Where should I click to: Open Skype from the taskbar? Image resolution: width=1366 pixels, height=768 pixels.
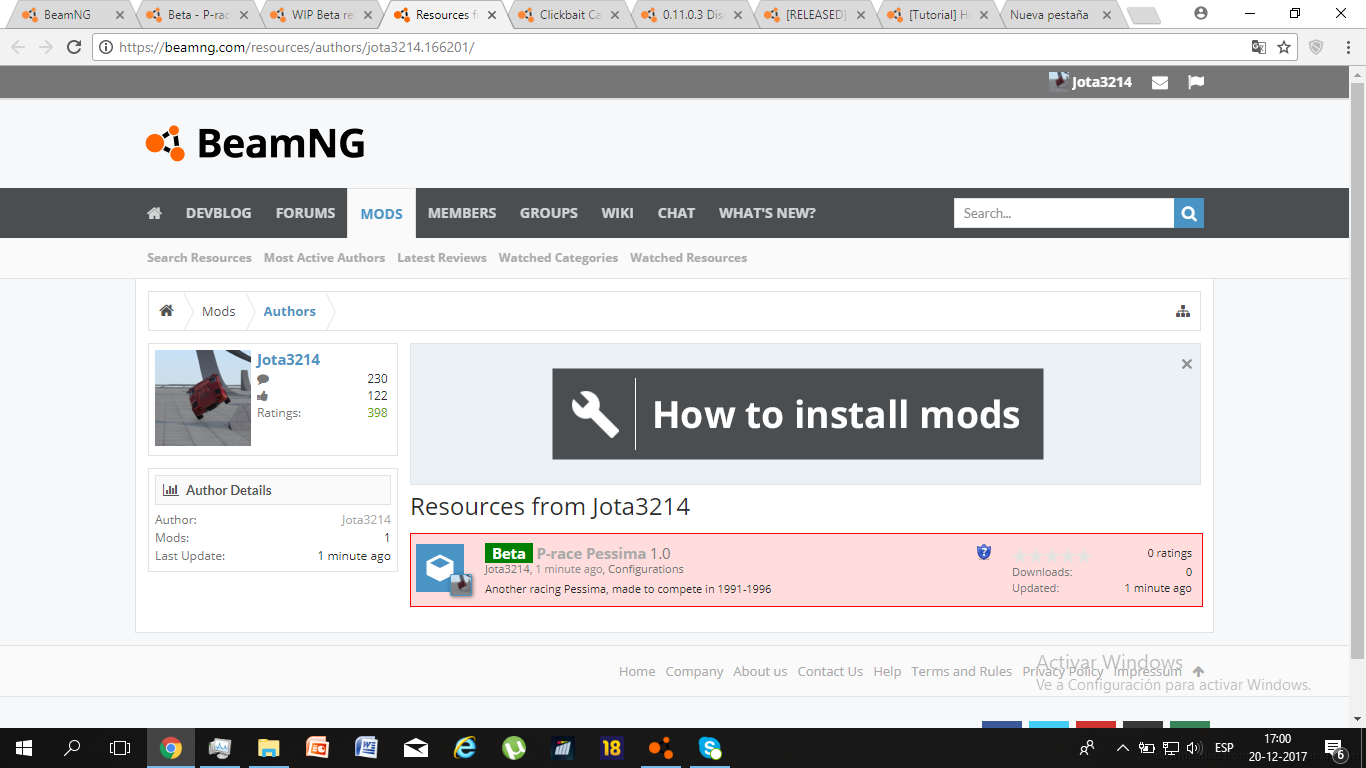click(x=710, y=748)
